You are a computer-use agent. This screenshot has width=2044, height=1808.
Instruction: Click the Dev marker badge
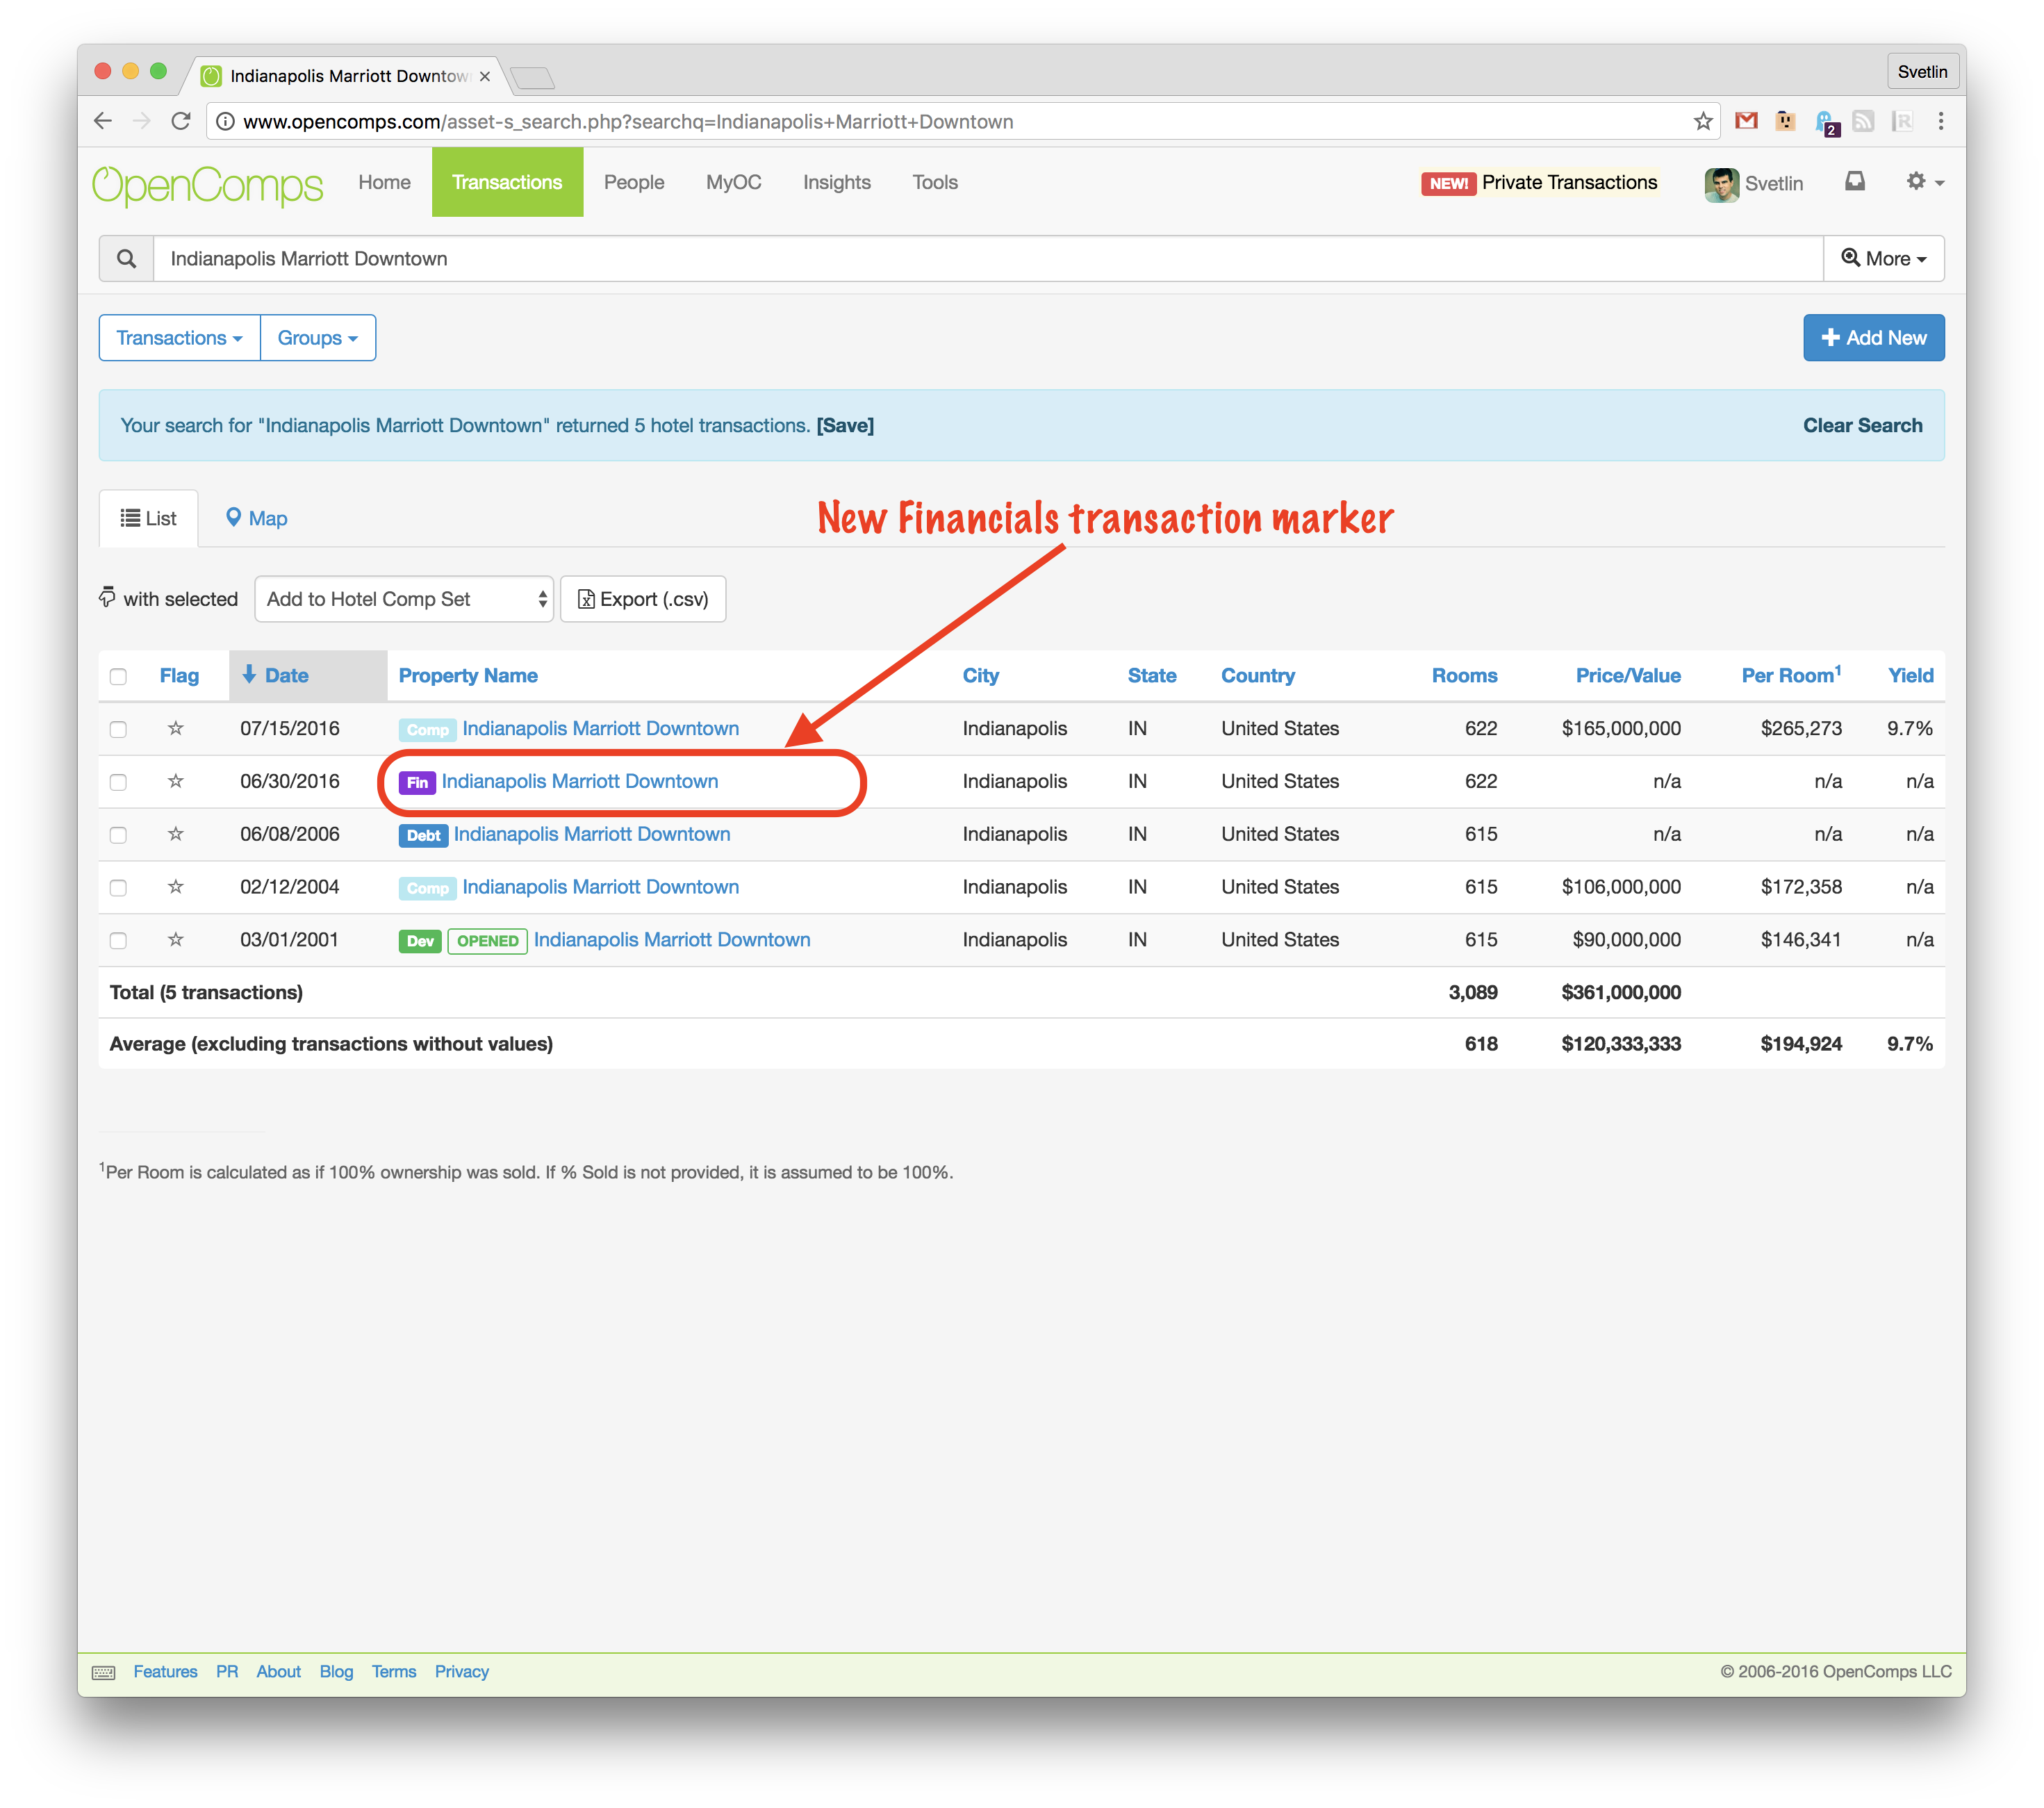[x=420, y=941]
